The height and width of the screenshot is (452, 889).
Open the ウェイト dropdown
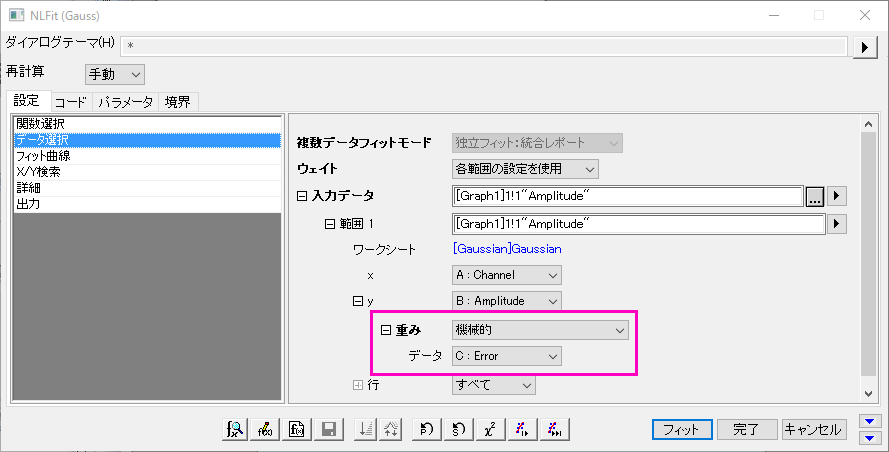tap(525, 168)
